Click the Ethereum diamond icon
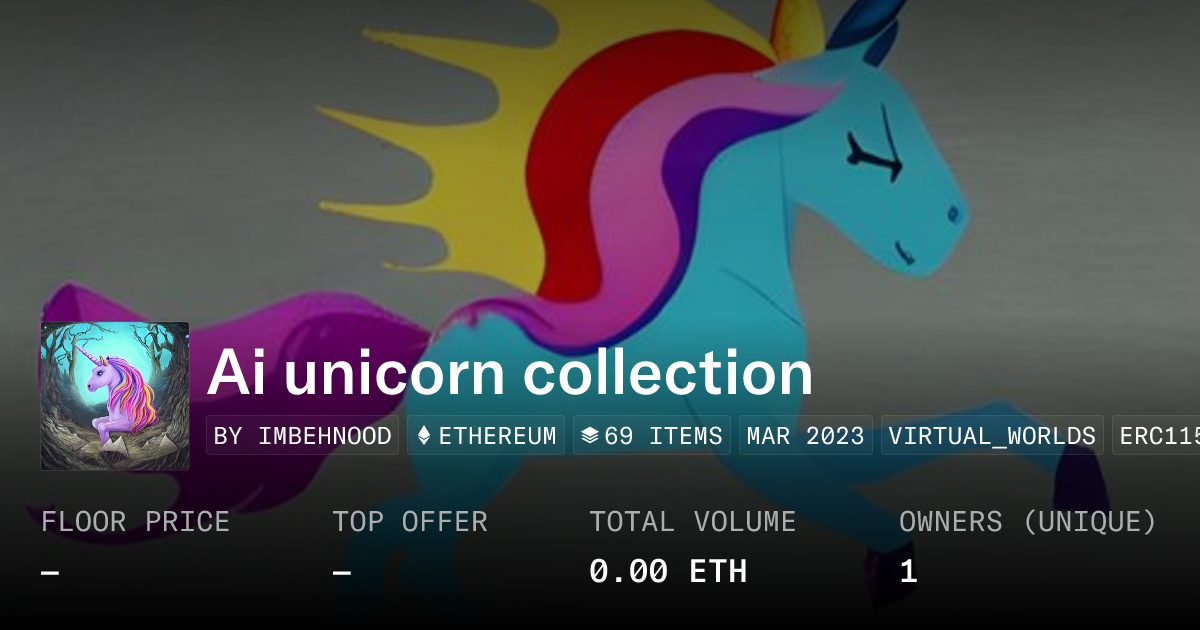Image resolution: width=1200 pixels, height=630 pixels. coord(424,436)
